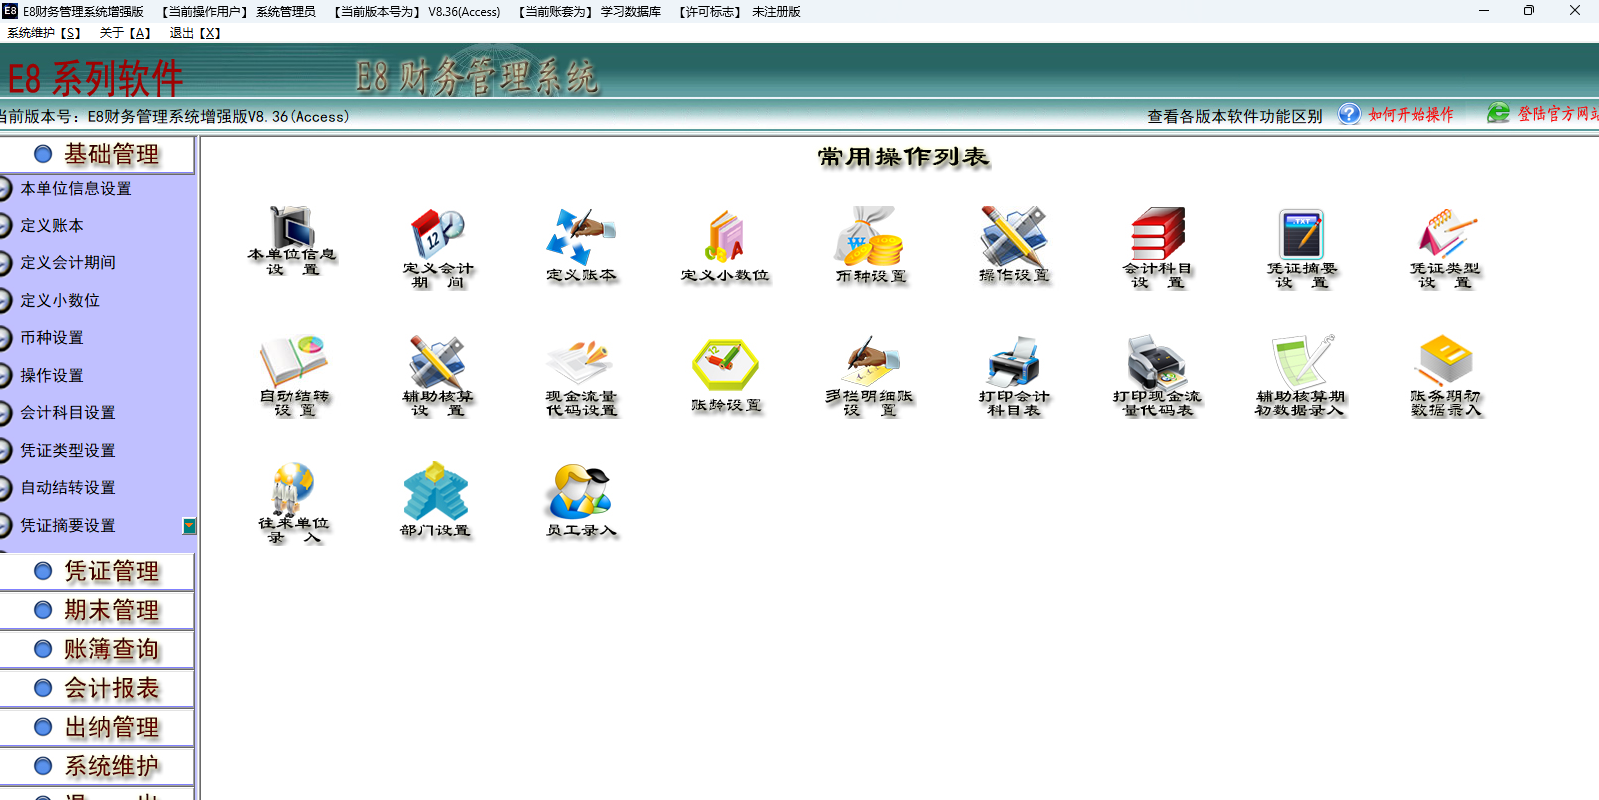
Task: Open the 员工录入 person icon
Action: tap(579, 491)
